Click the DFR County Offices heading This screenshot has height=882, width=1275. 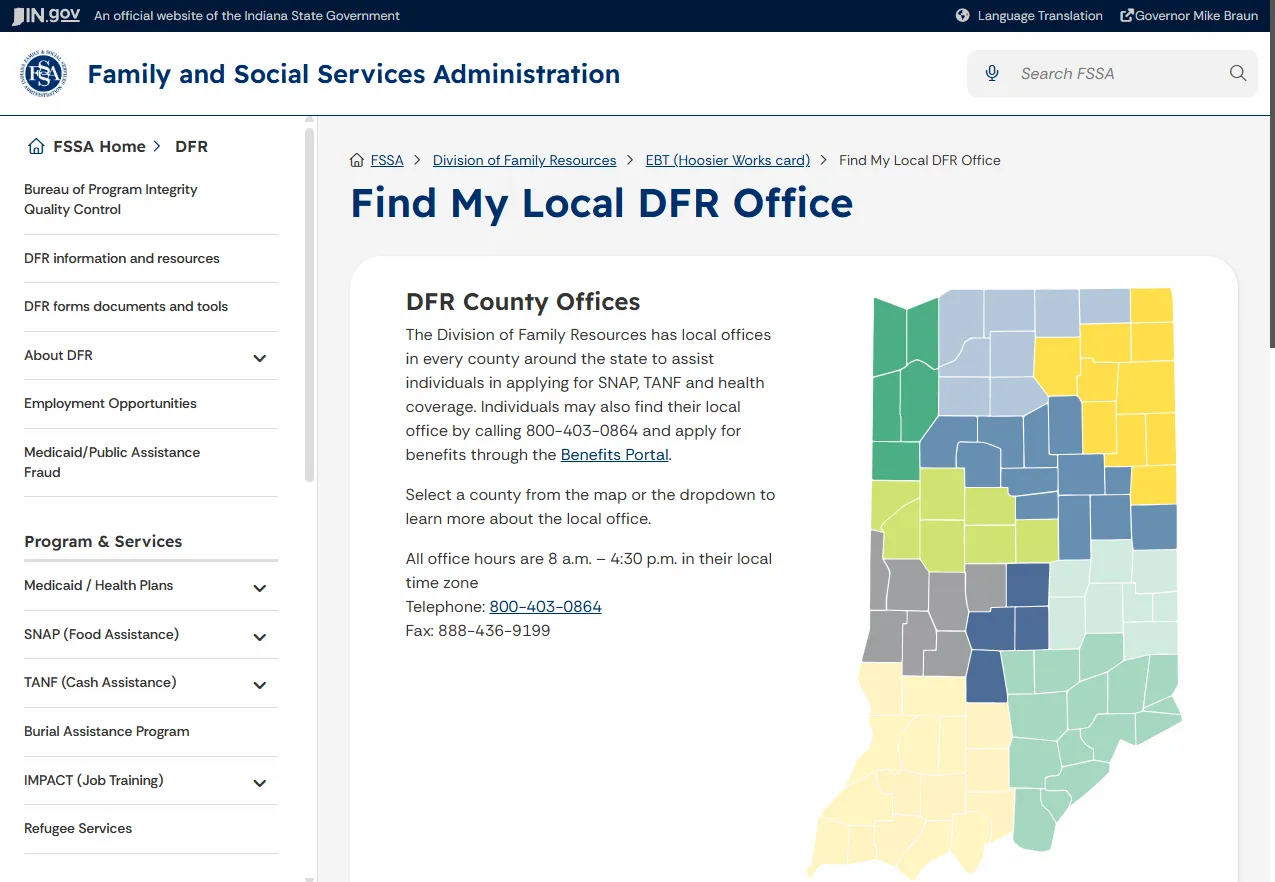click(x=523, y=302)
